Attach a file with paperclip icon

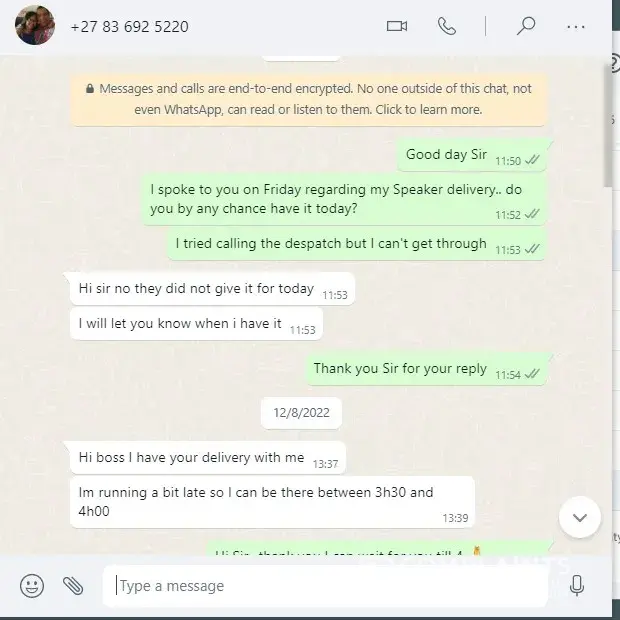73,586
